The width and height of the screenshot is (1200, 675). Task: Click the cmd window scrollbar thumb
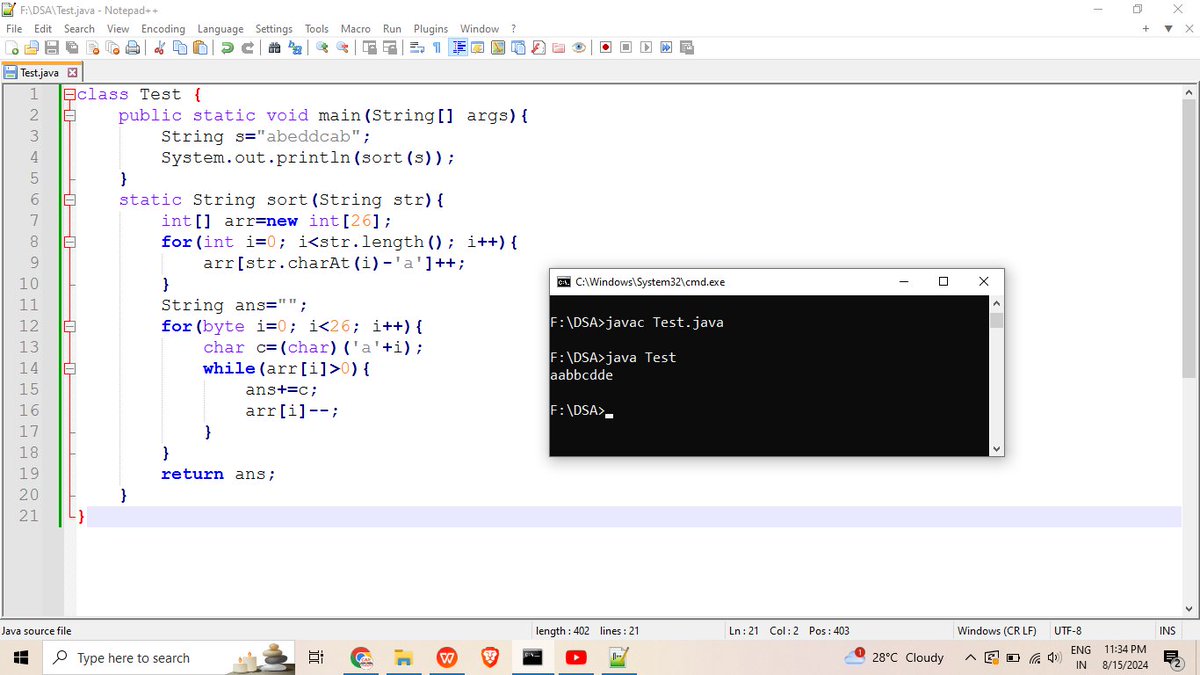pos(996,320)
